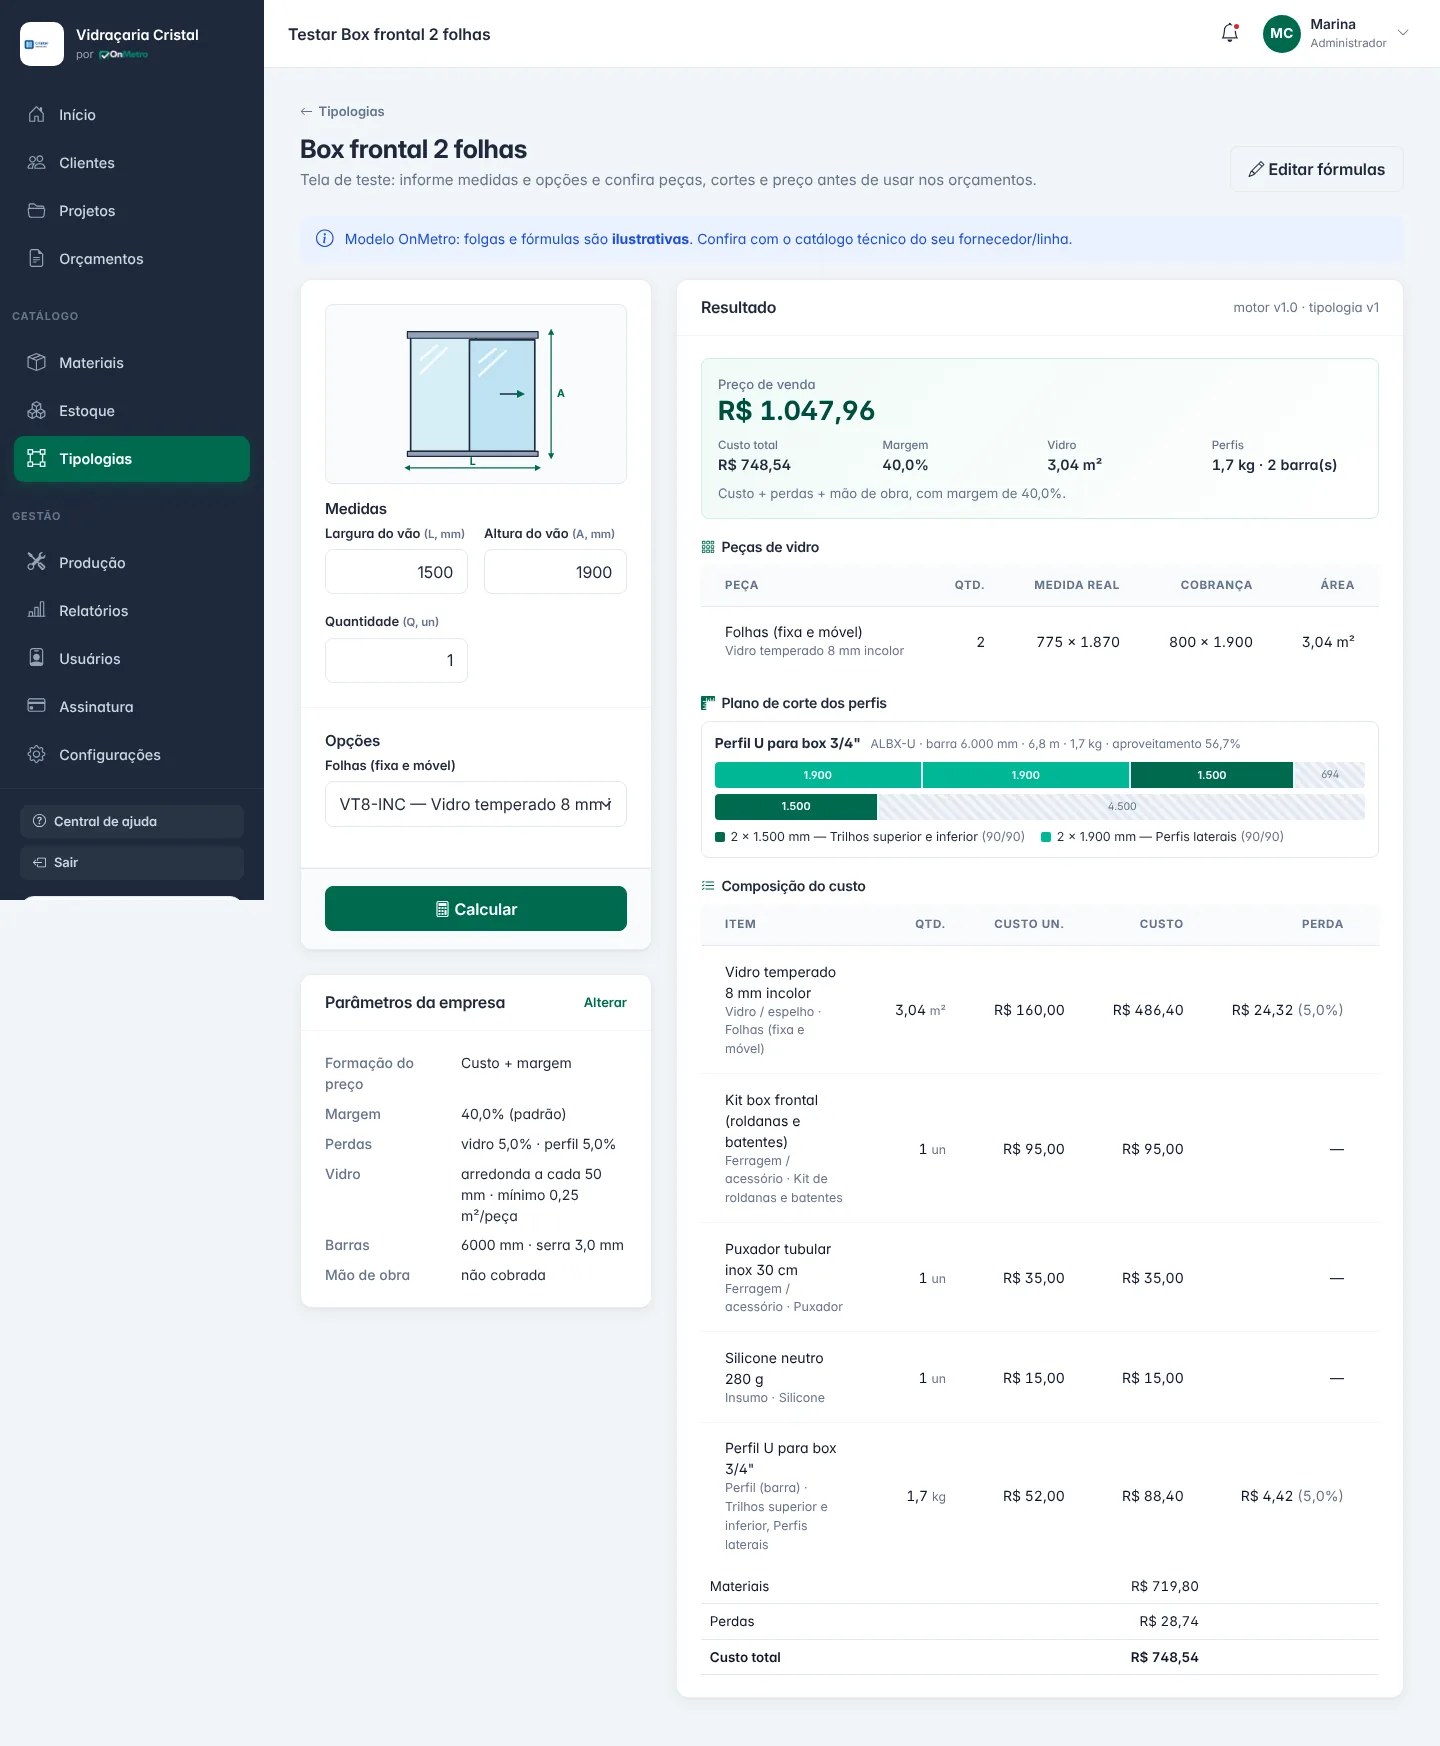Open the Folhas glass type dropdown
Image resolution: width=1440 pixels, height=1746 pixels.
pos(476,804)
